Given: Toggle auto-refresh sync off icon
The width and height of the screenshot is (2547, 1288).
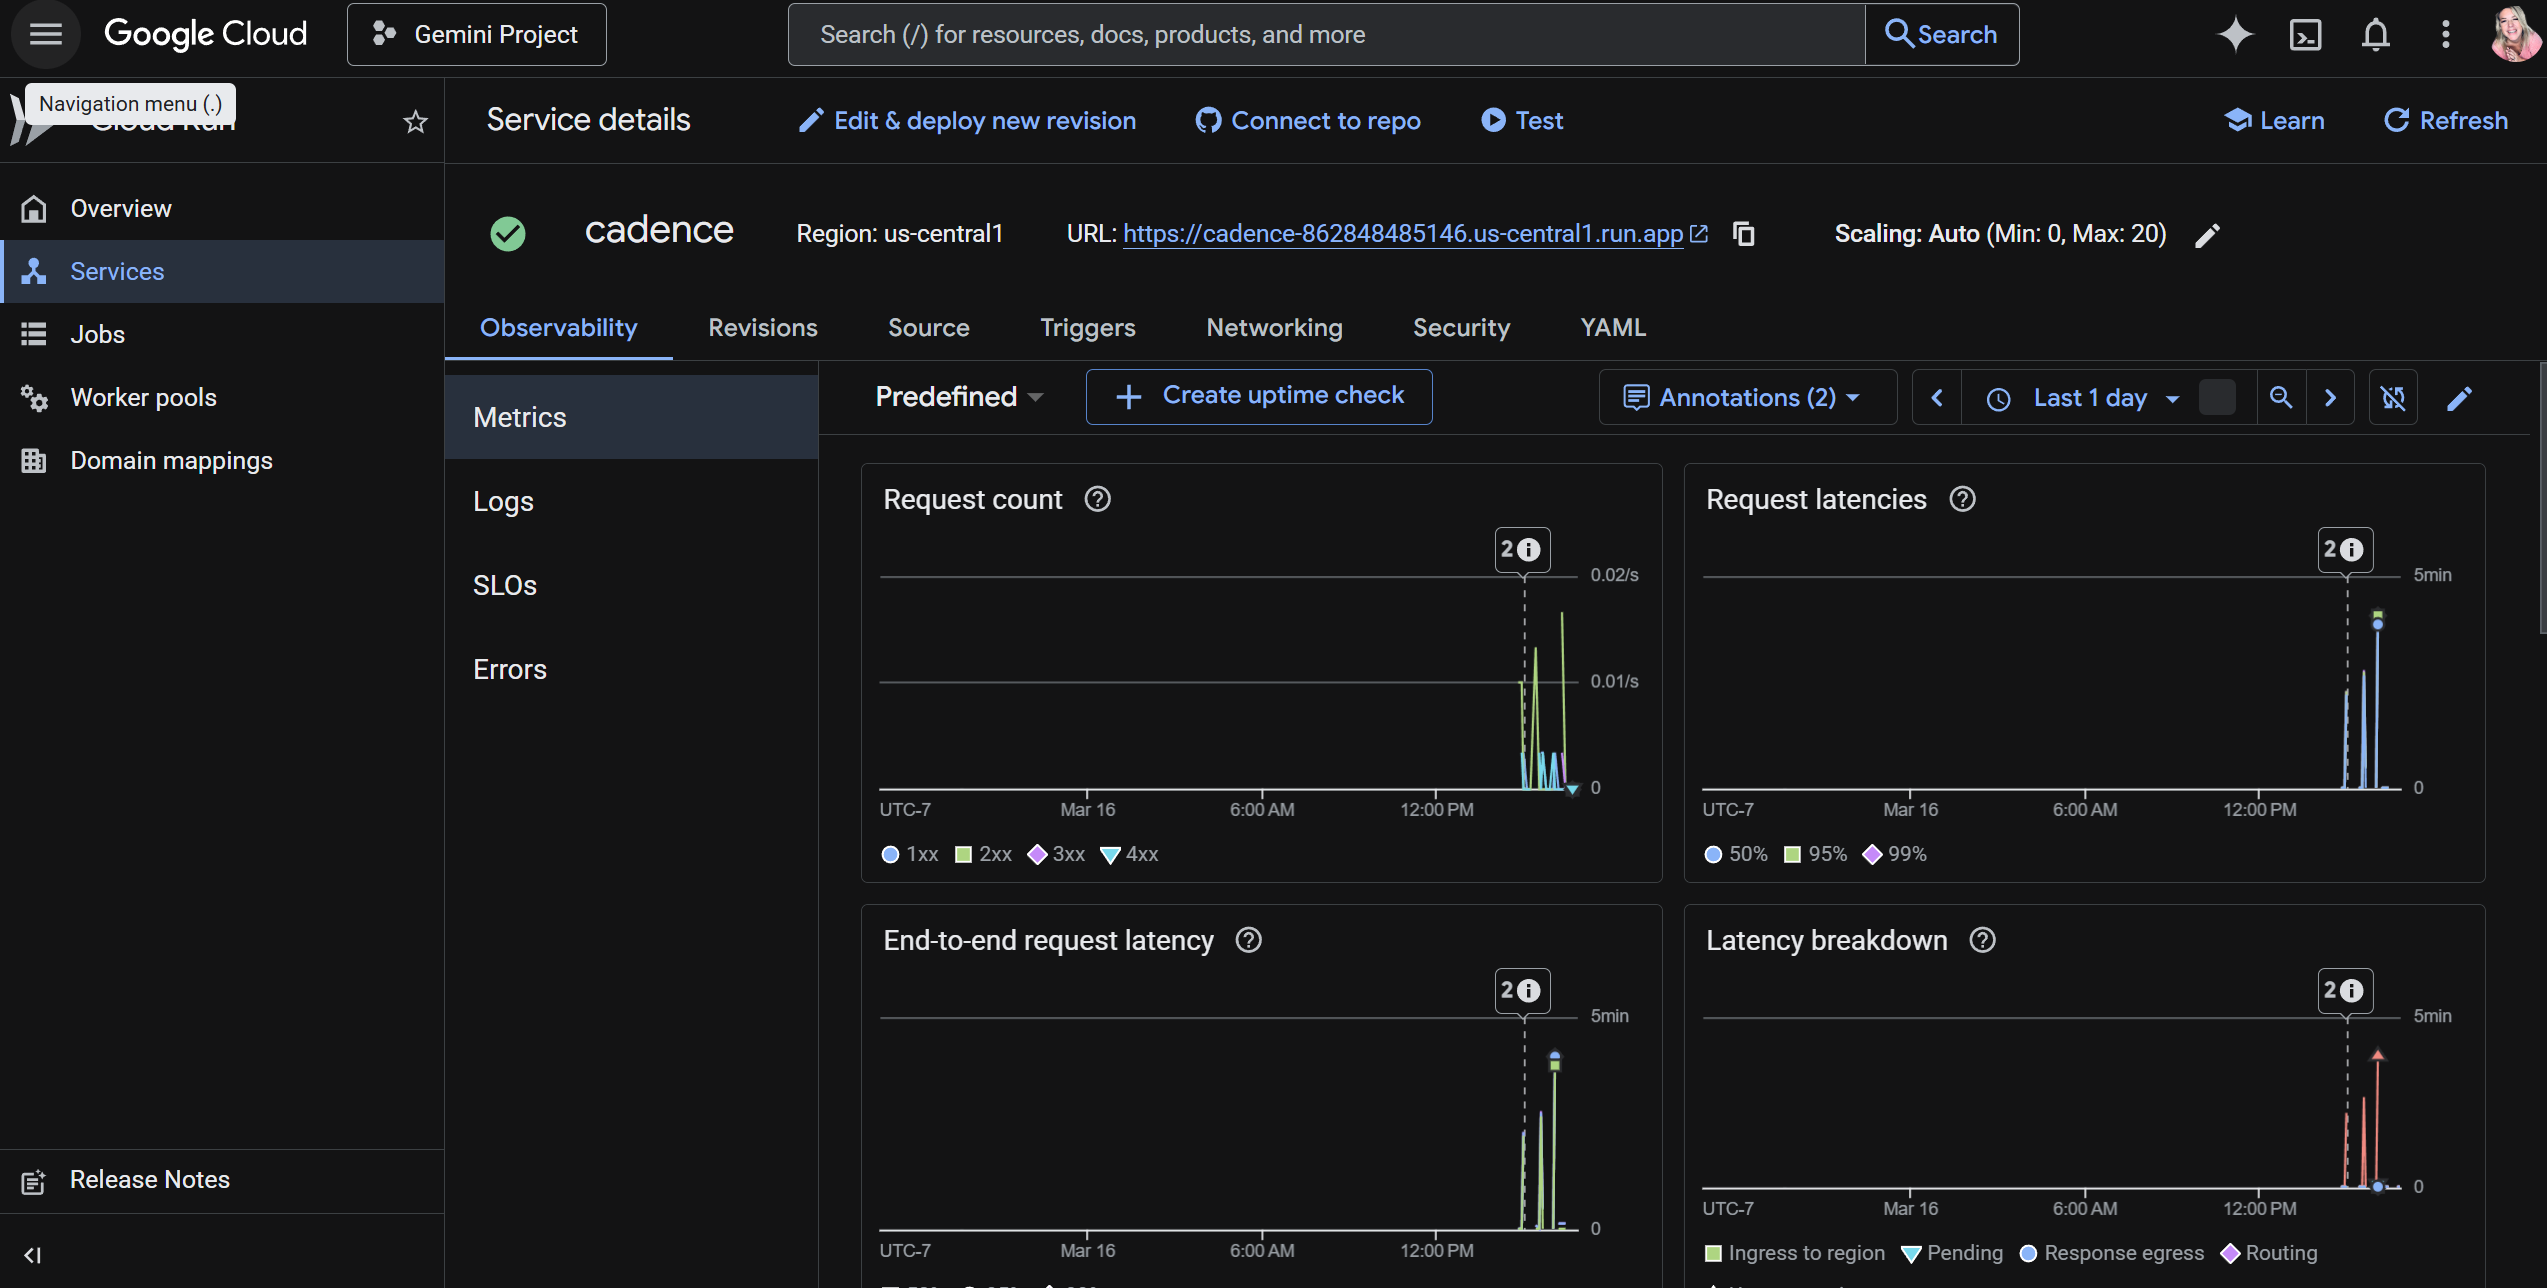Looking at the screenshot, I should (x=2393, y=398).
